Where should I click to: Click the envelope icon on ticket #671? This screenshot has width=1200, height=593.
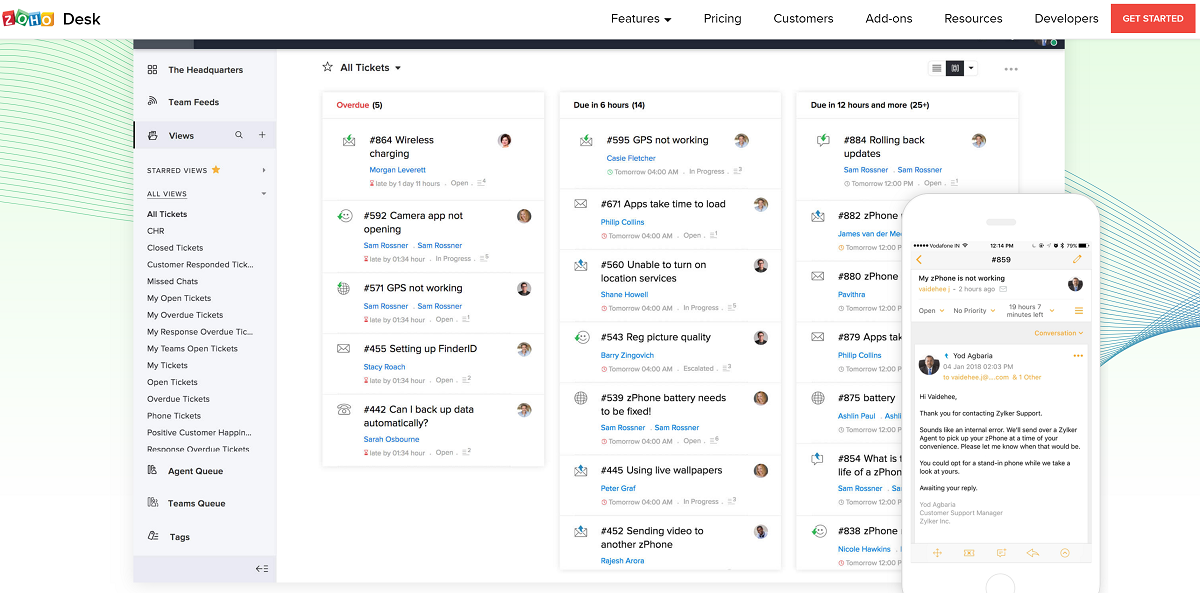coord(581,204)
